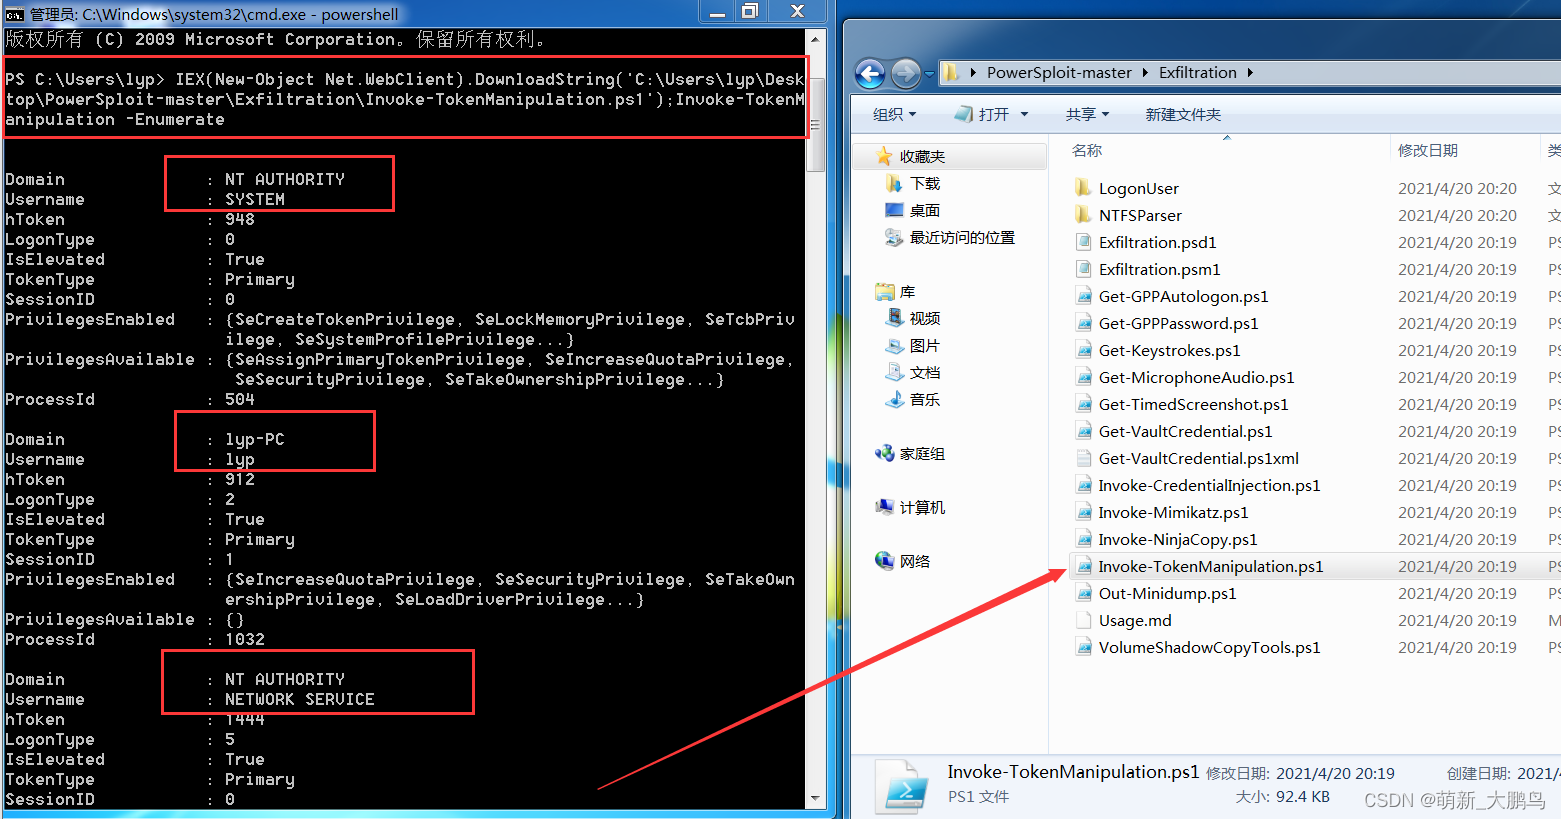Click the Exfiltration.psd1 file icon
This screenshot has width=1561, height=819.
point(1083,242)
